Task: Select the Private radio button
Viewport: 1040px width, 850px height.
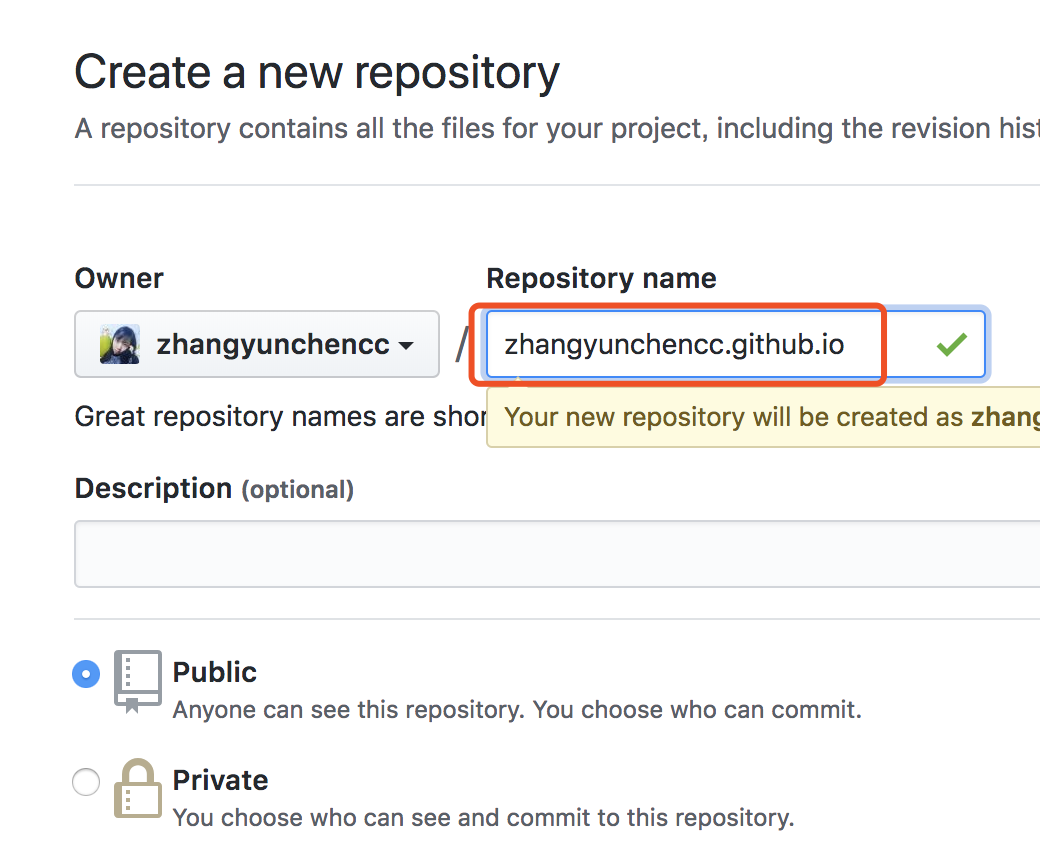Action: tap(87, 782)
